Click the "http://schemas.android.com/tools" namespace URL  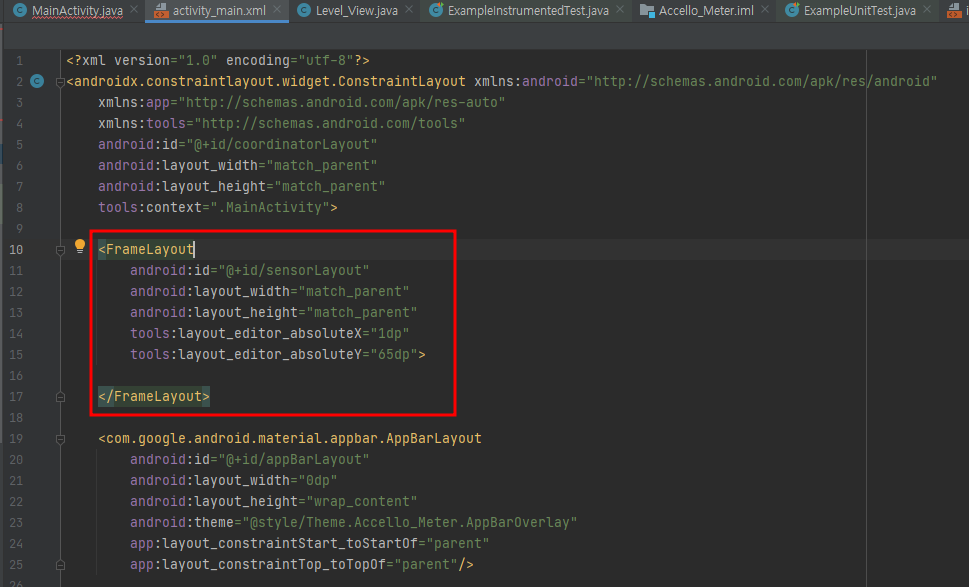329,123
